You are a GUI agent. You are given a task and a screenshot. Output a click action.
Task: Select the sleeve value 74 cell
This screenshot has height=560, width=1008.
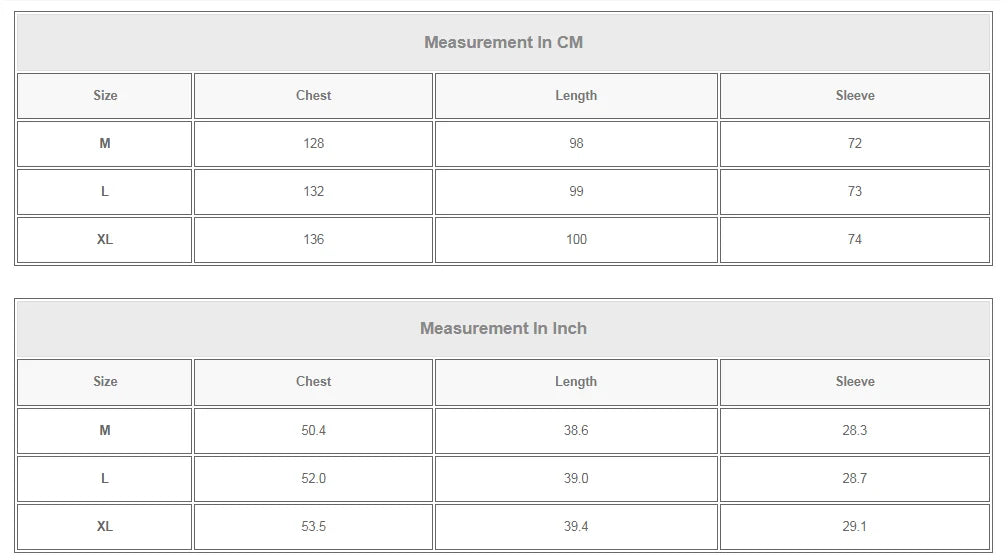coord(855,240)
